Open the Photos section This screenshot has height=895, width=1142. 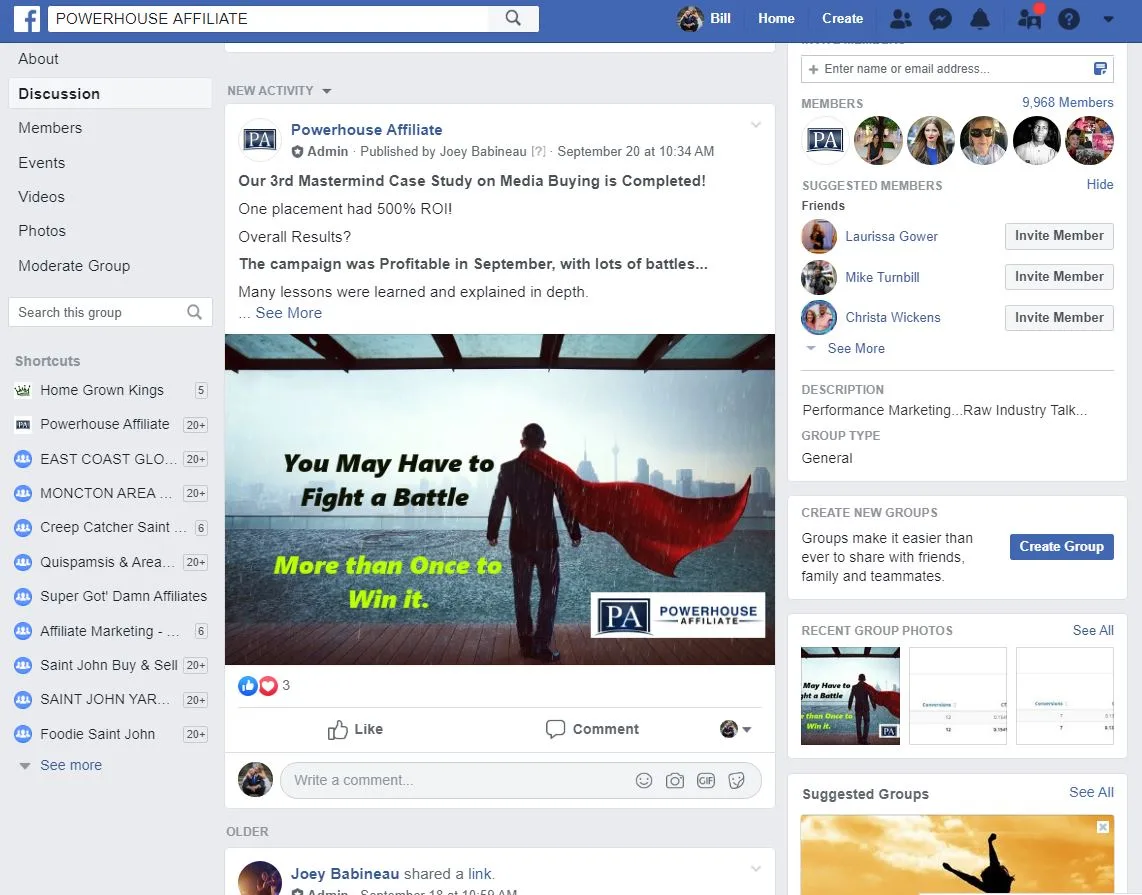tap(42, 231)
